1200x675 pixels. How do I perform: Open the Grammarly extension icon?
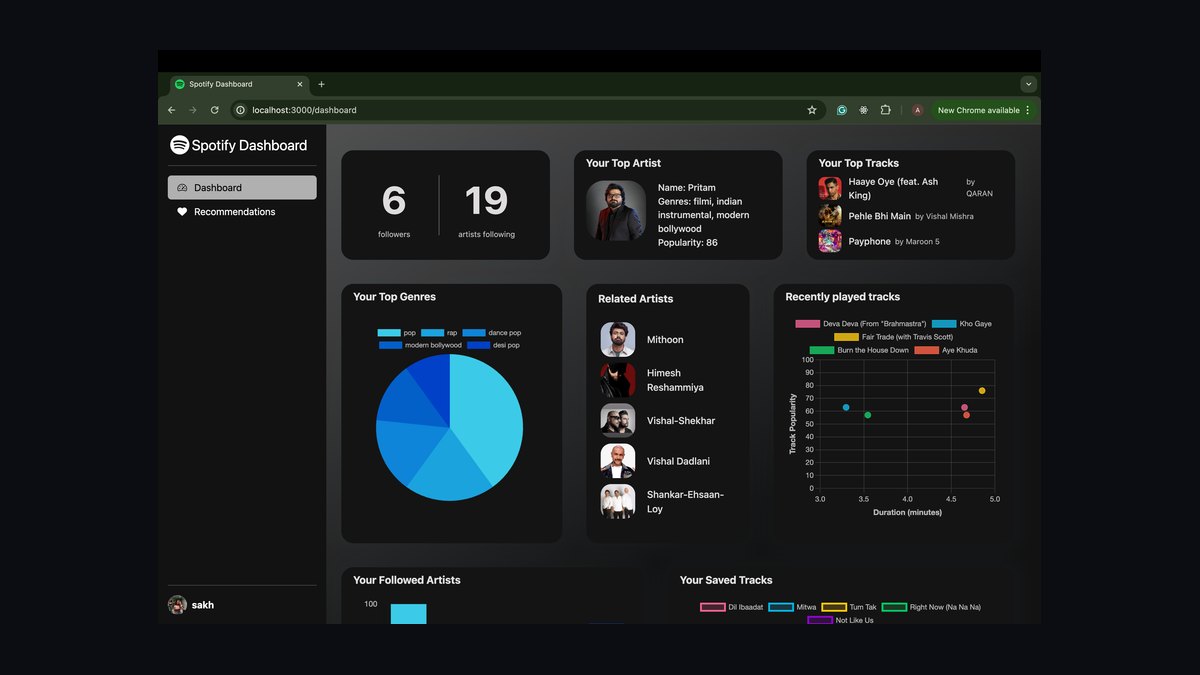click(x=842, y=110)
